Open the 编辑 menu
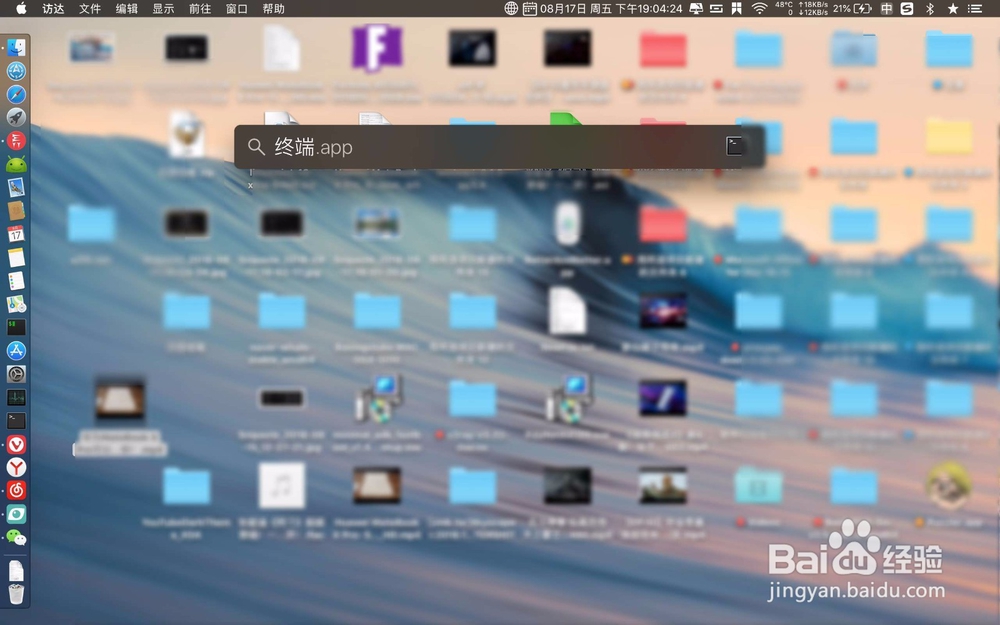Screen dimensions: 1000x625 (x=126, y=8)
